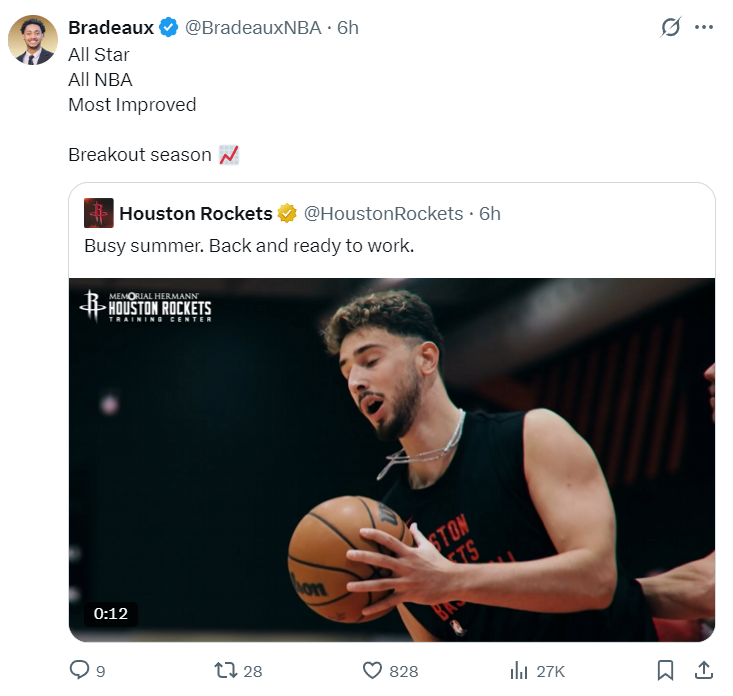Open the more options menu
Viewport: 733px width, 696px height.
(704, 28)
